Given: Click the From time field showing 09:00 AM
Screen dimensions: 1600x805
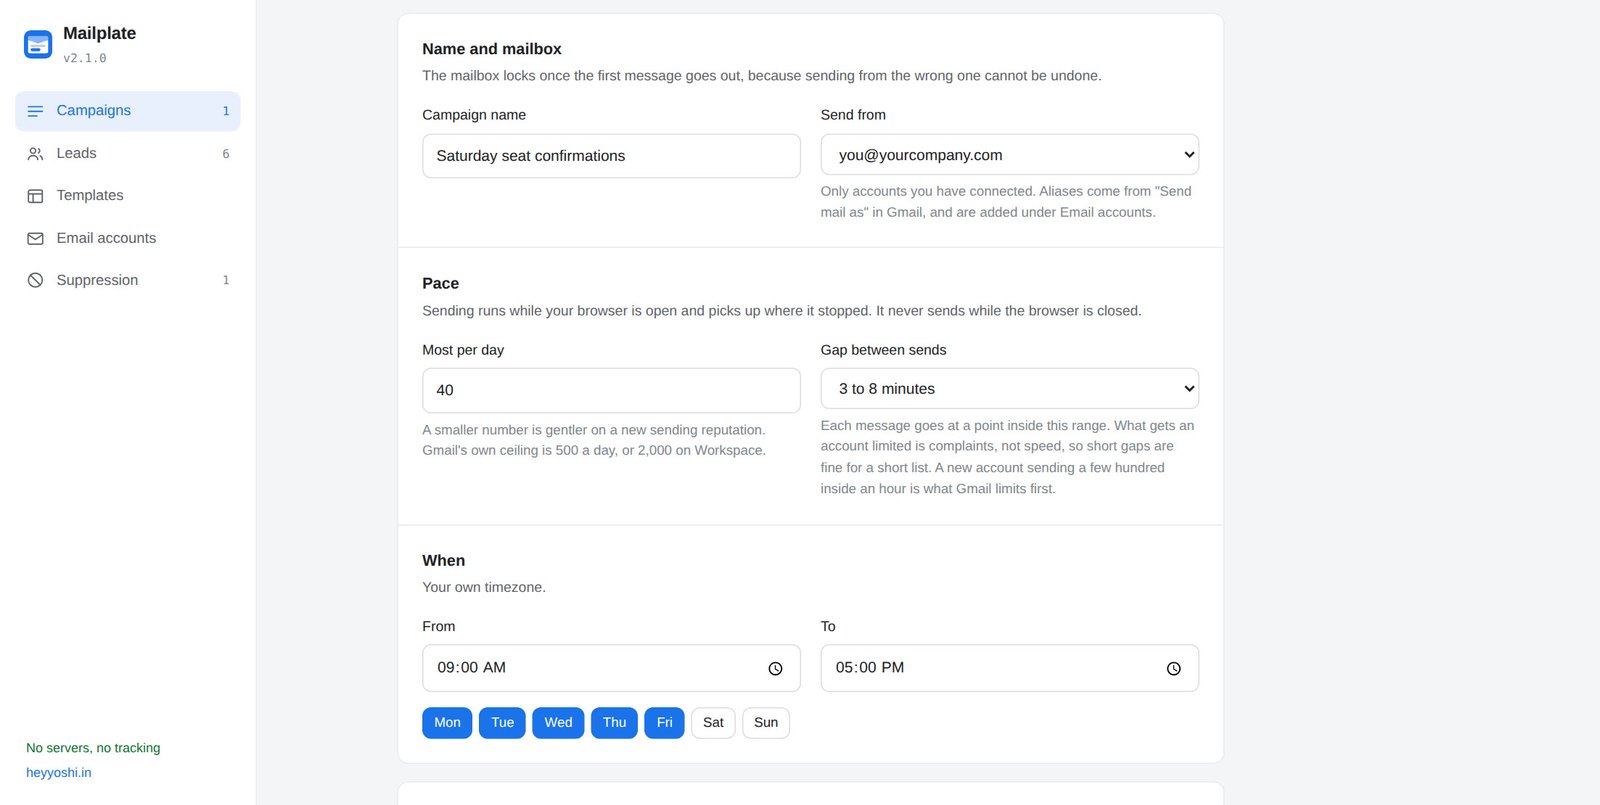Looking at the screenshot, I should [x=611, y=668].
